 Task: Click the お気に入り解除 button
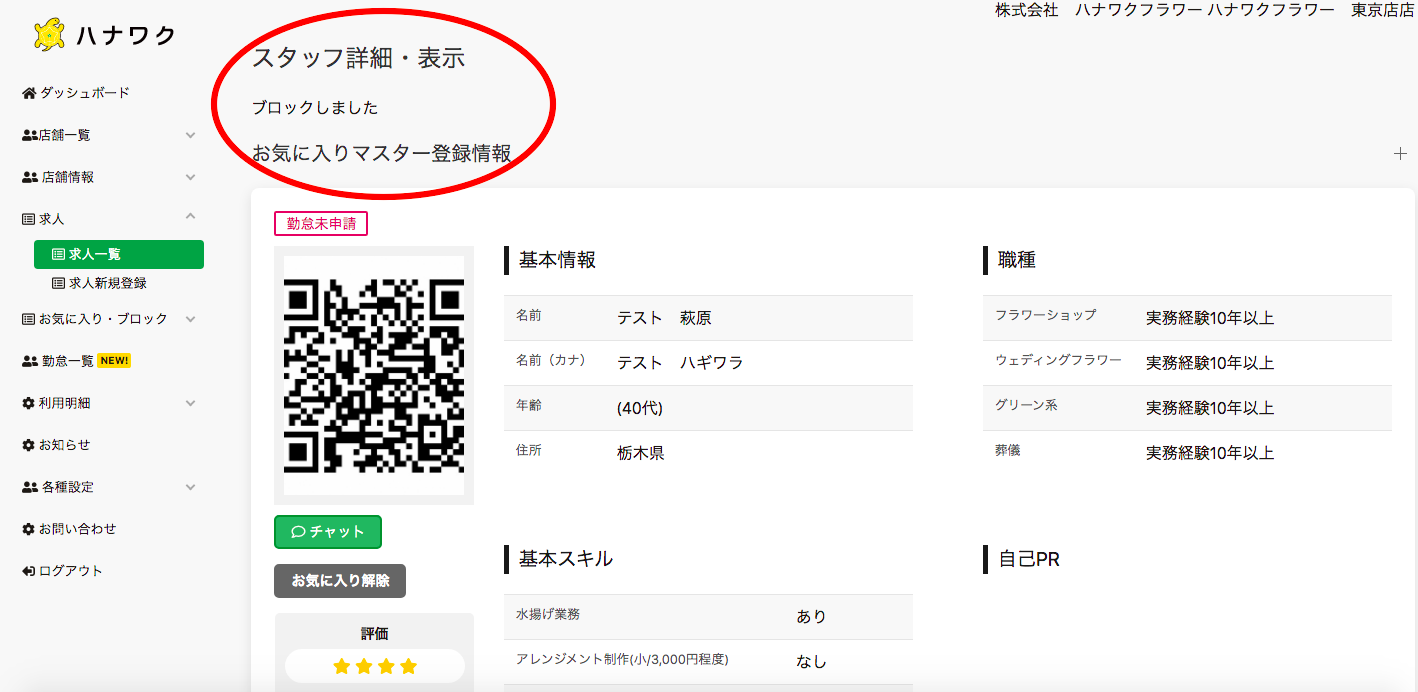(x=340, y=581)
